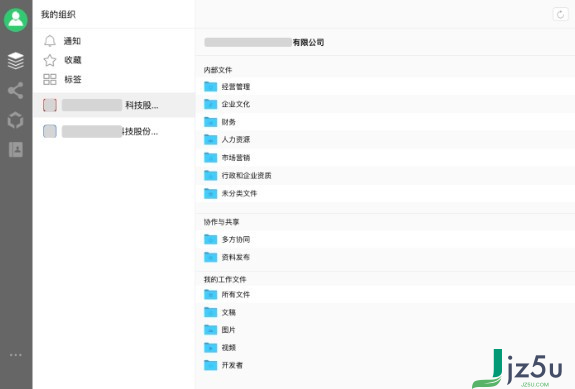This screenshot has height=389, width=575.
Task: Click the red-bordered organization logo
Action: click(x=50, y=105)
